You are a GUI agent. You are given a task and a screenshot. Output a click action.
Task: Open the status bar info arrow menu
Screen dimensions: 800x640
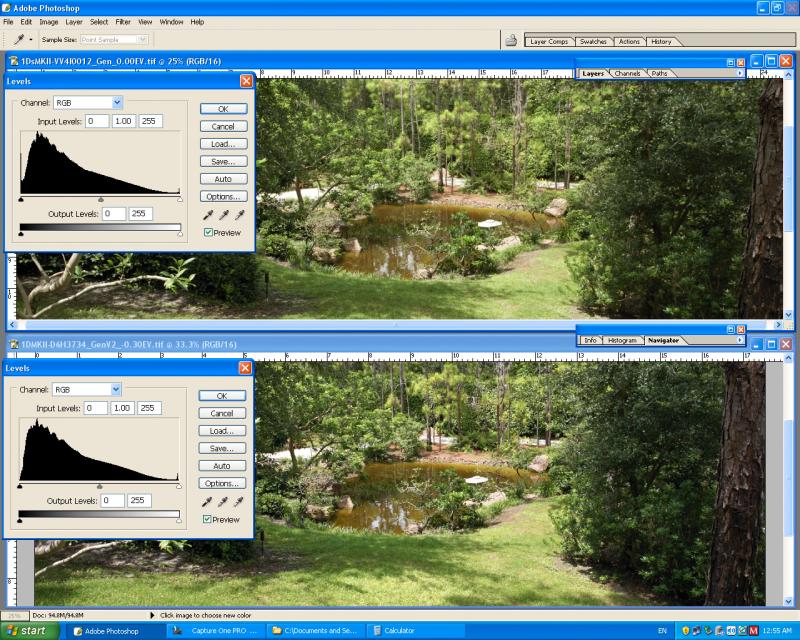pyautogui.click(x=152, y=616)
